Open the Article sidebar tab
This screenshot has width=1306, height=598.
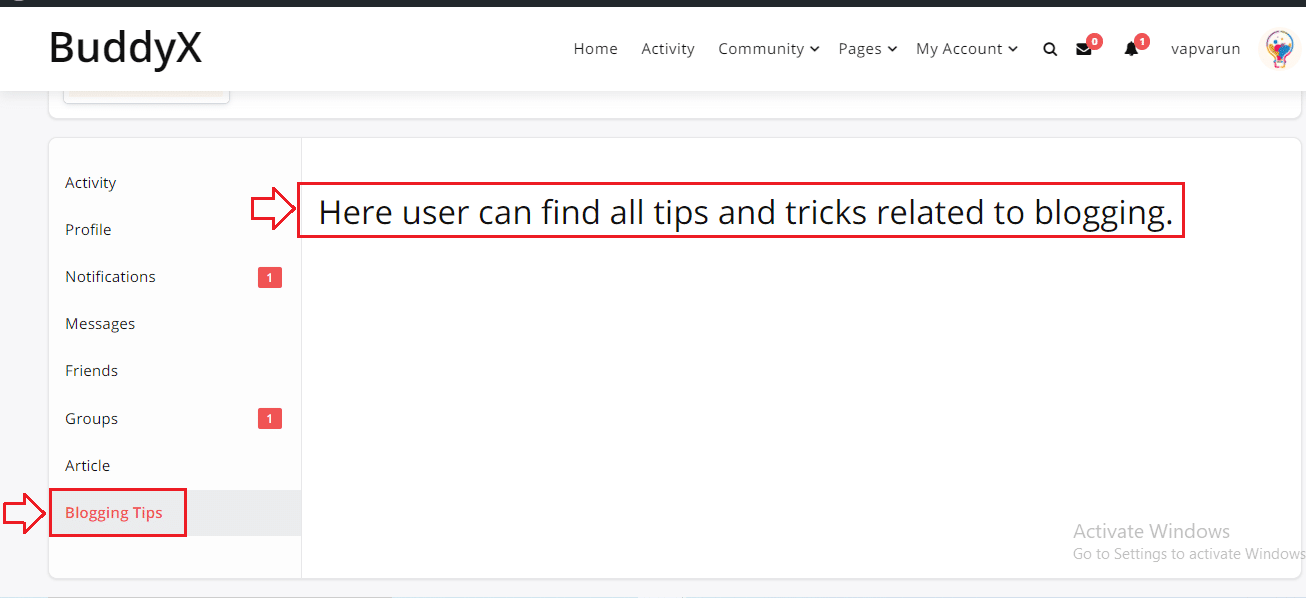88,466
